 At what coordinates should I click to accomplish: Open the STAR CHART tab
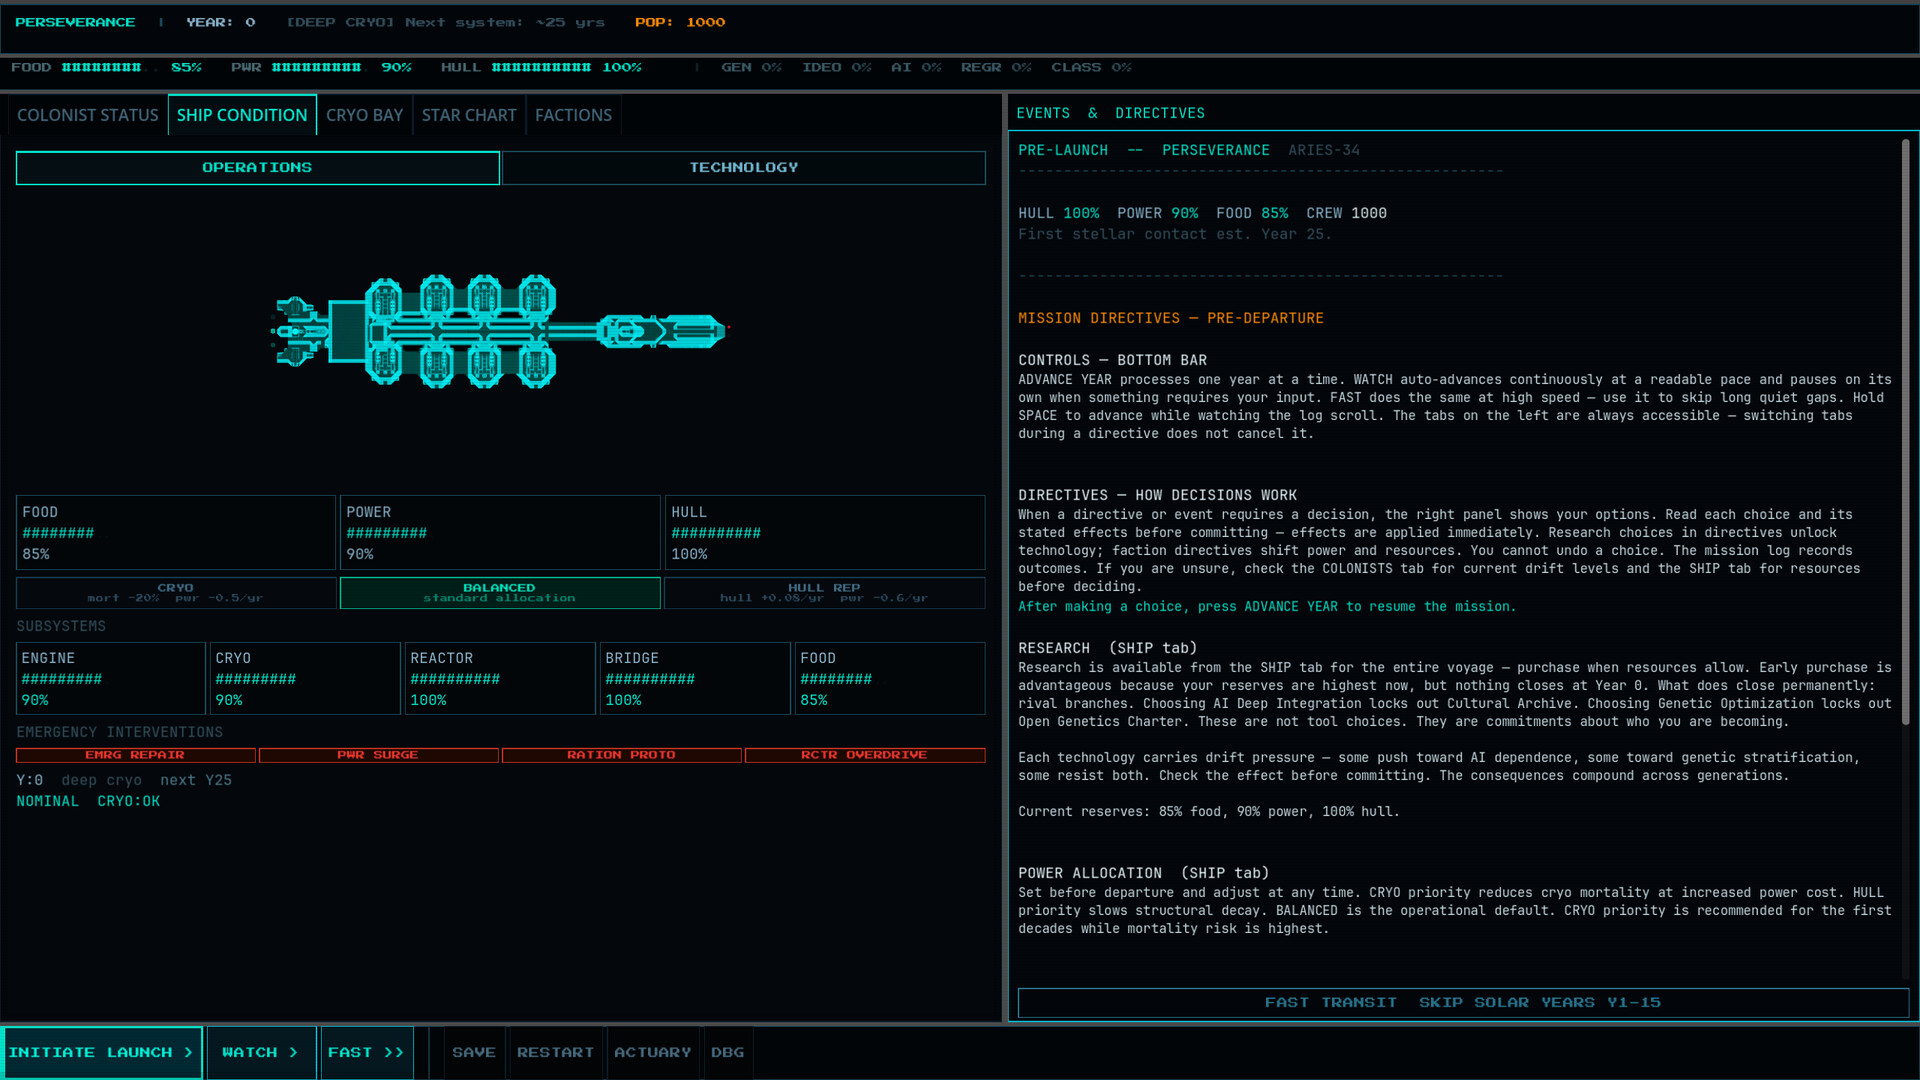click(x=468, y=114)
